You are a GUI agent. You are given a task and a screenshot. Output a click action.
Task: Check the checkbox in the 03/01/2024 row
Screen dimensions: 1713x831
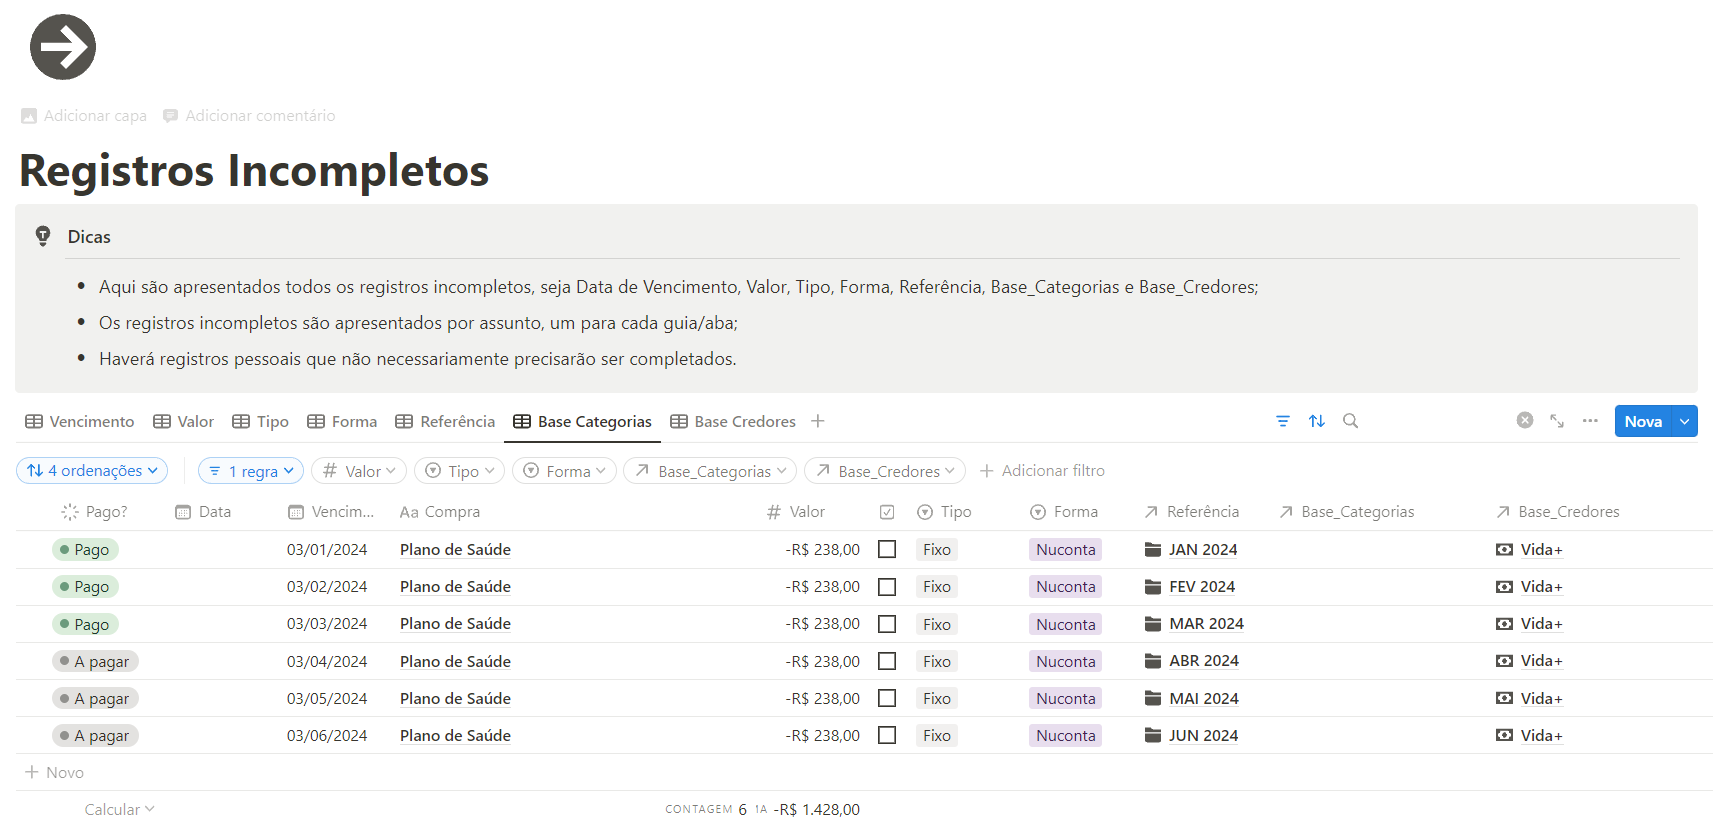coord(886,549)
